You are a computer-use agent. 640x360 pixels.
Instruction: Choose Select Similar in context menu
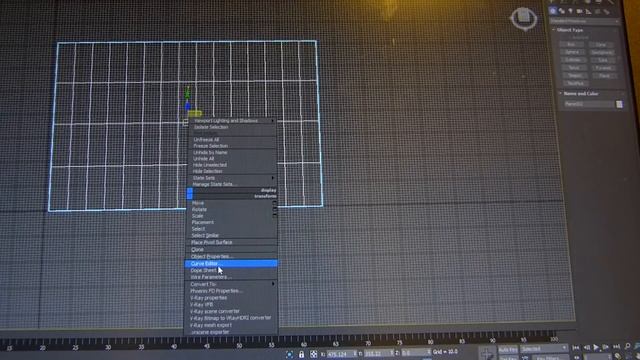[x=232, y=236]
